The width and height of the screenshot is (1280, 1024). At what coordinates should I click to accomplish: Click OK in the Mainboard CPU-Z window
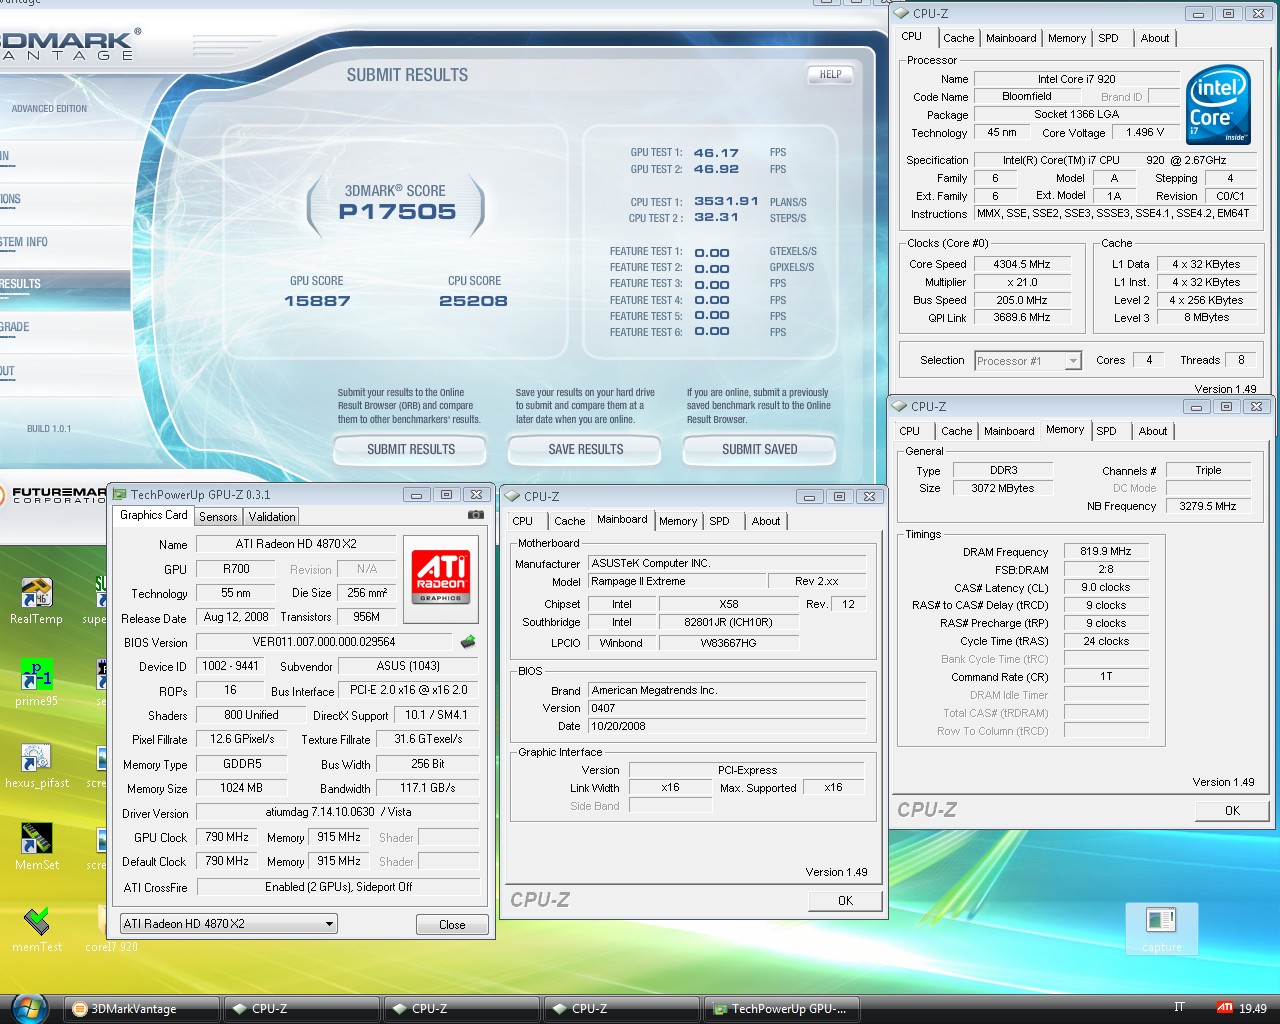(845, 901)
